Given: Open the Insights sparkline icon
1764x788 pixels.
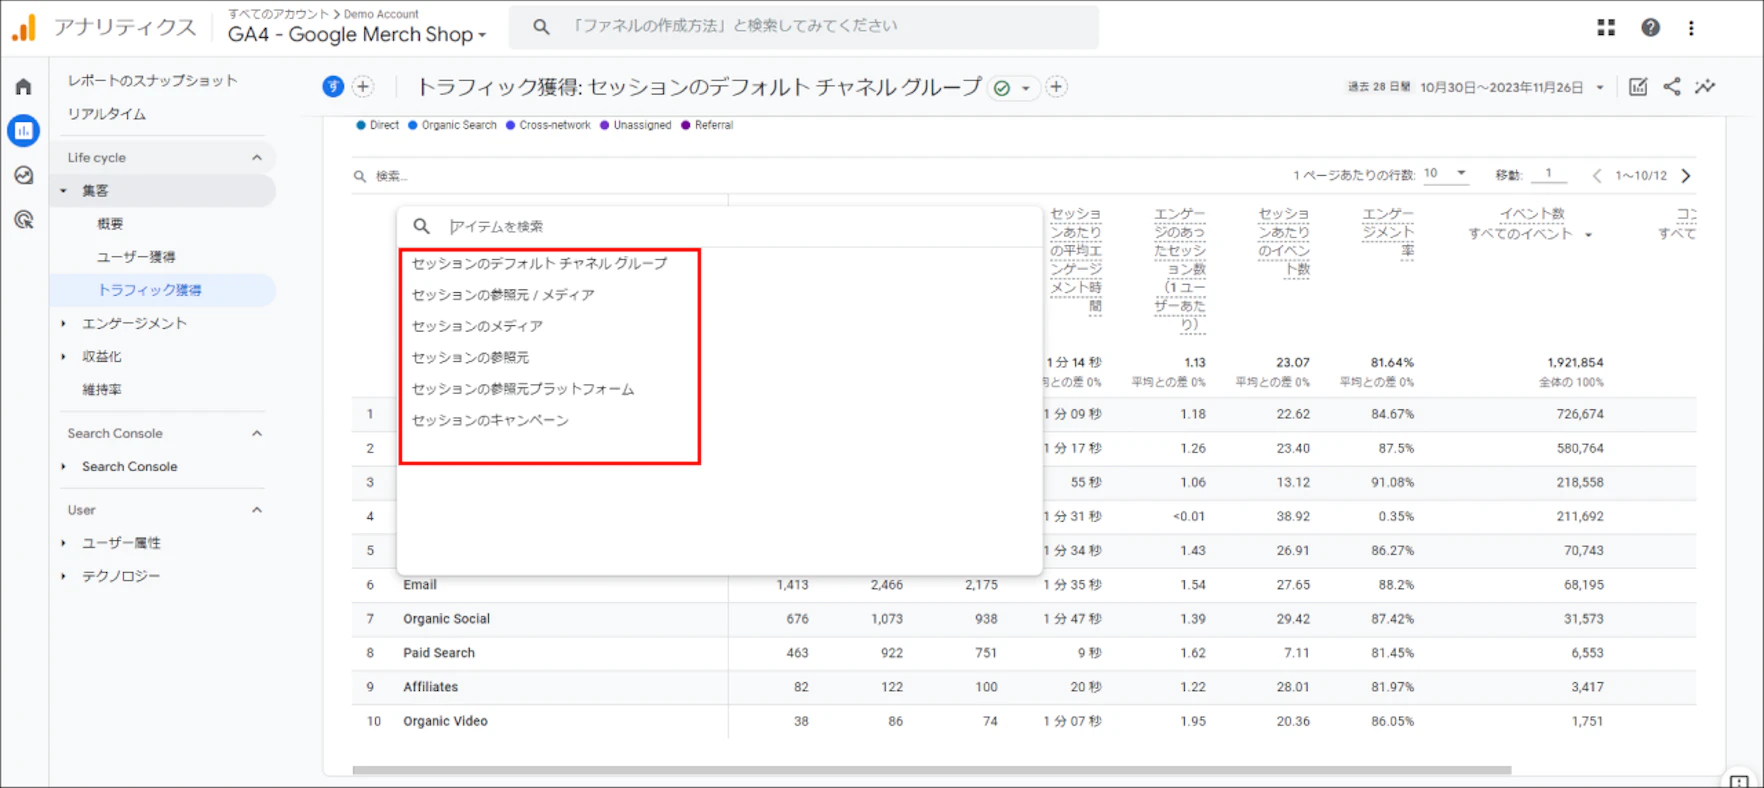Looking at the screenshot, I should [x=1705, y=87].
